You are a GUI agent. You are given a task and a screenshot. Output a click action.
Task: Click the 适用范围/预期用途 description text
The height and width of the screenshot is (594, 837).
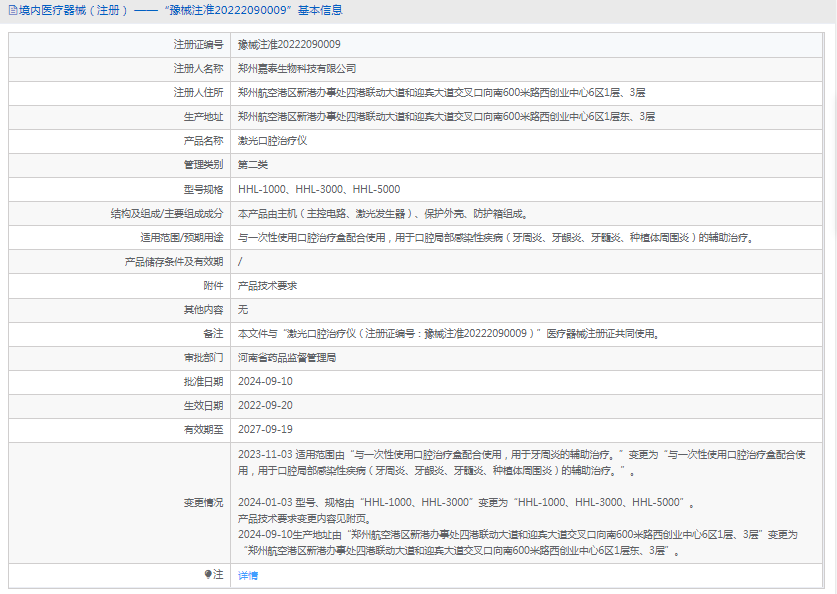496,237
